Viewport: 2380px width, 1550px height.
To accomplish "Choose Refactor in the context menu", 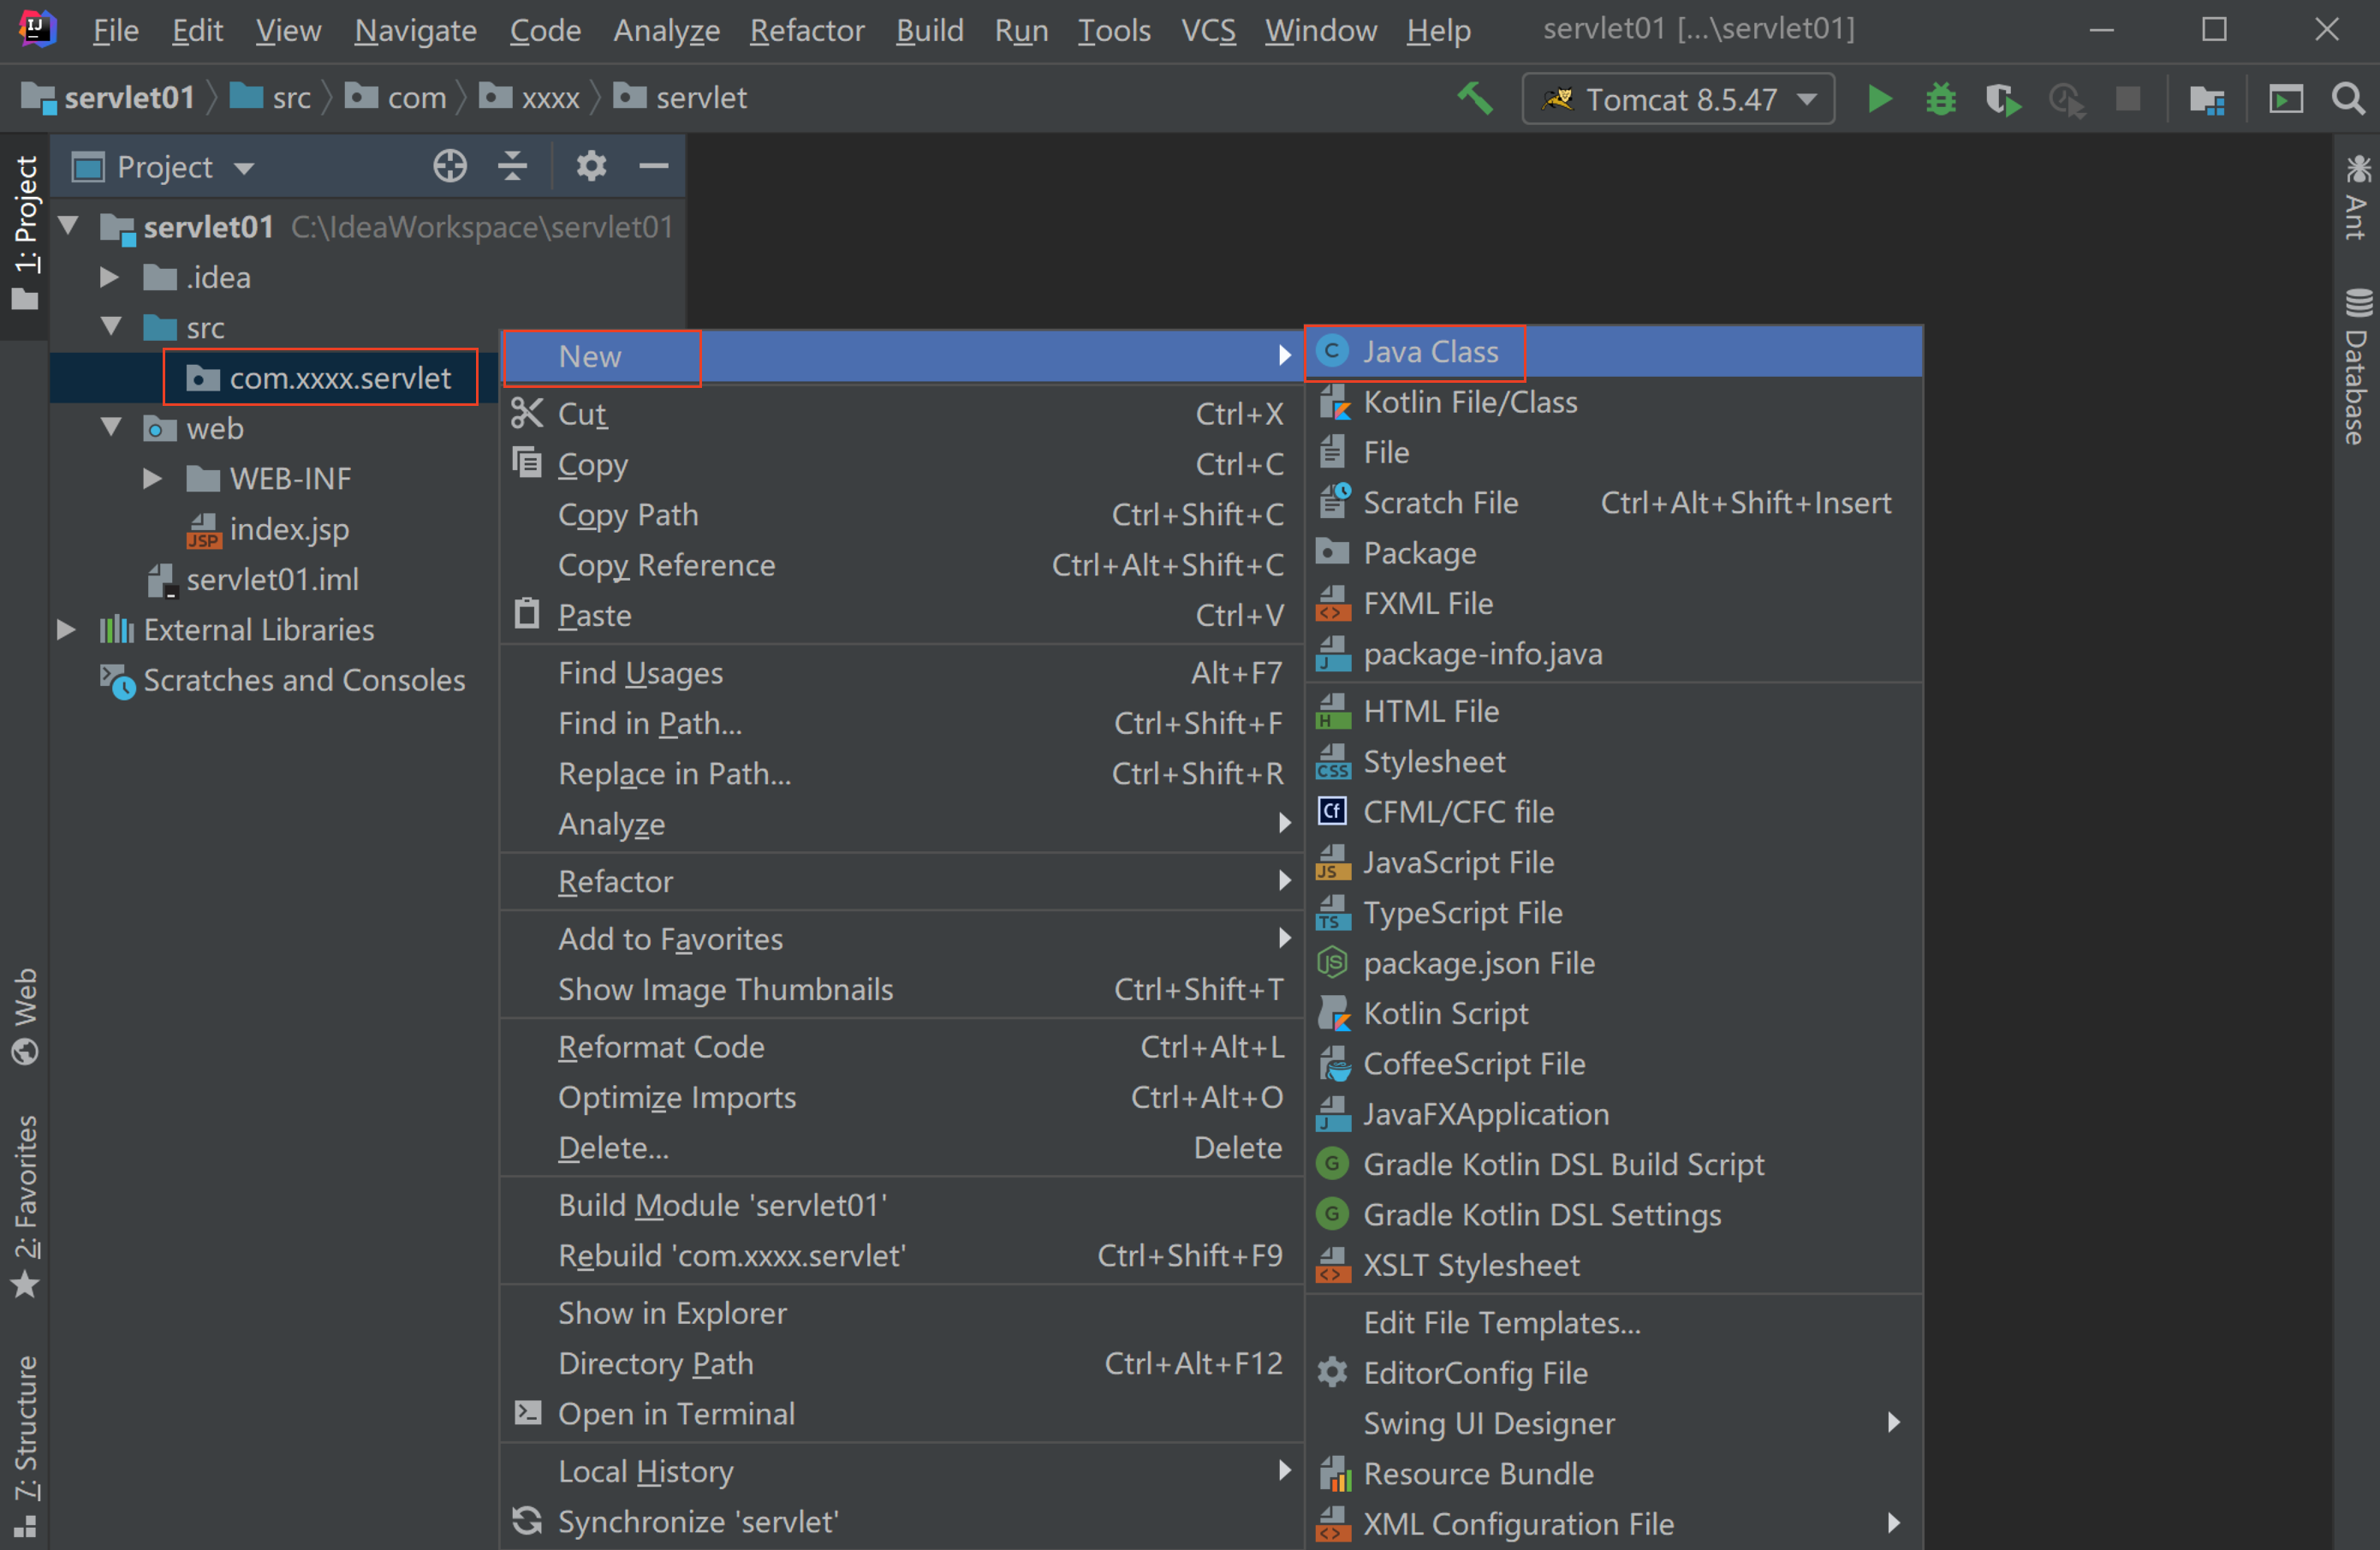I will (x=616, y=881).
